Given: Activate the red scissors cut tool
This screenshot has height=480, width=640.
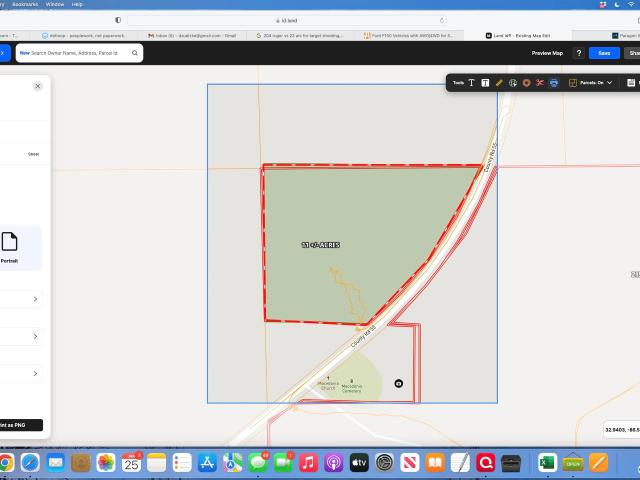Looking at the screenshot, I should coord(540,83).
